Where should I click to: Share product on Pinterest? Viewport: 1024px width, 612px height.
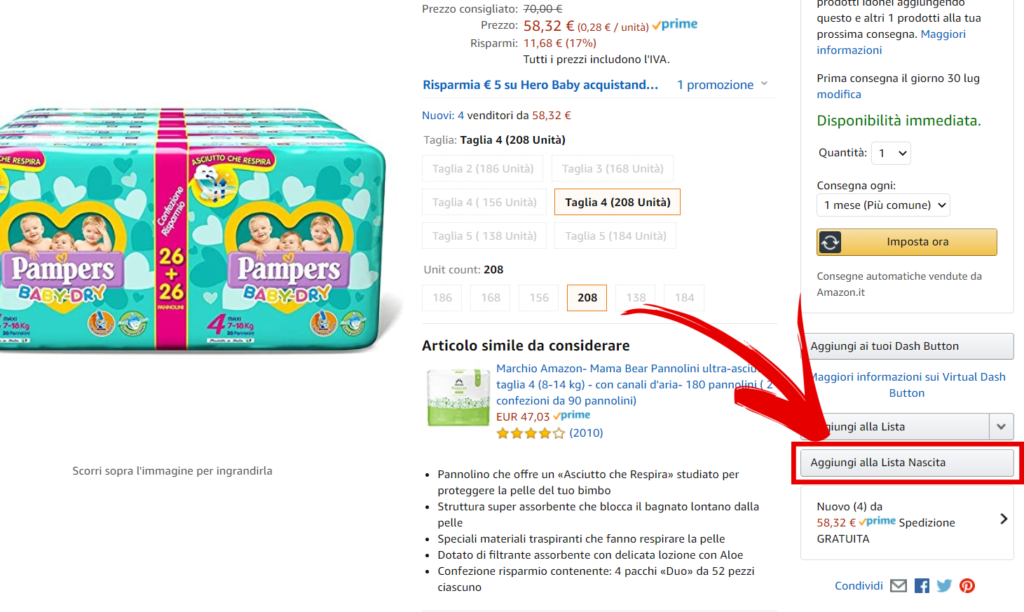pyautogui.click(x=967, y=586)
